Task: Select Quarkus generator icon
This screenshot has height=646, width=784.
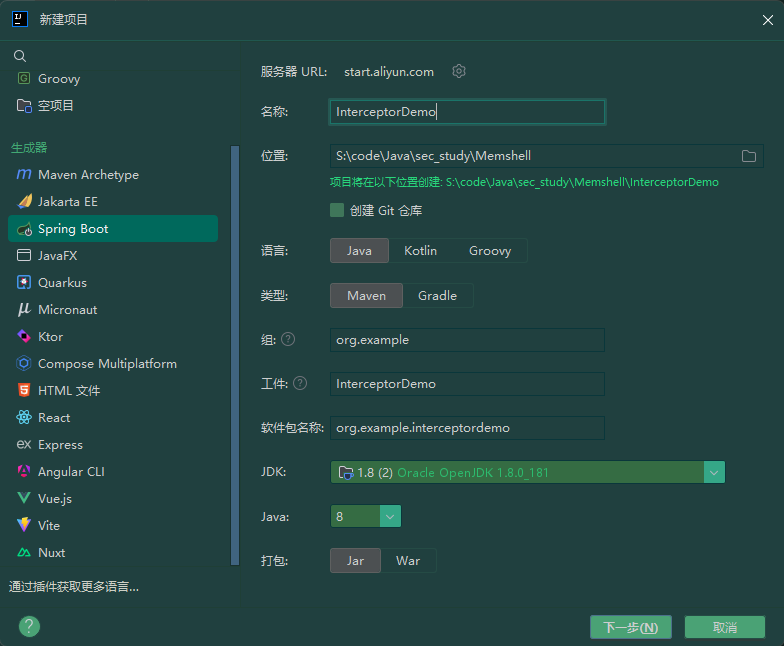Action: (x=24, y=282)
